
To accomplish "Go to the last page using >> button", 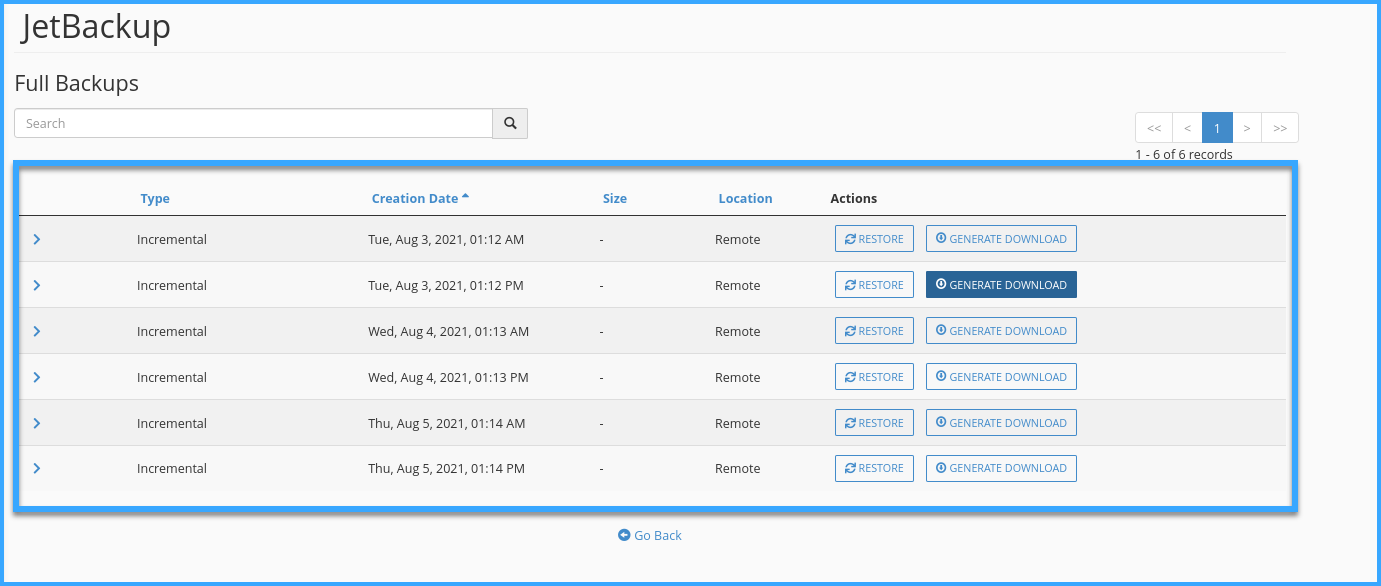I will pyautogui.click(x=1280, y=128).
